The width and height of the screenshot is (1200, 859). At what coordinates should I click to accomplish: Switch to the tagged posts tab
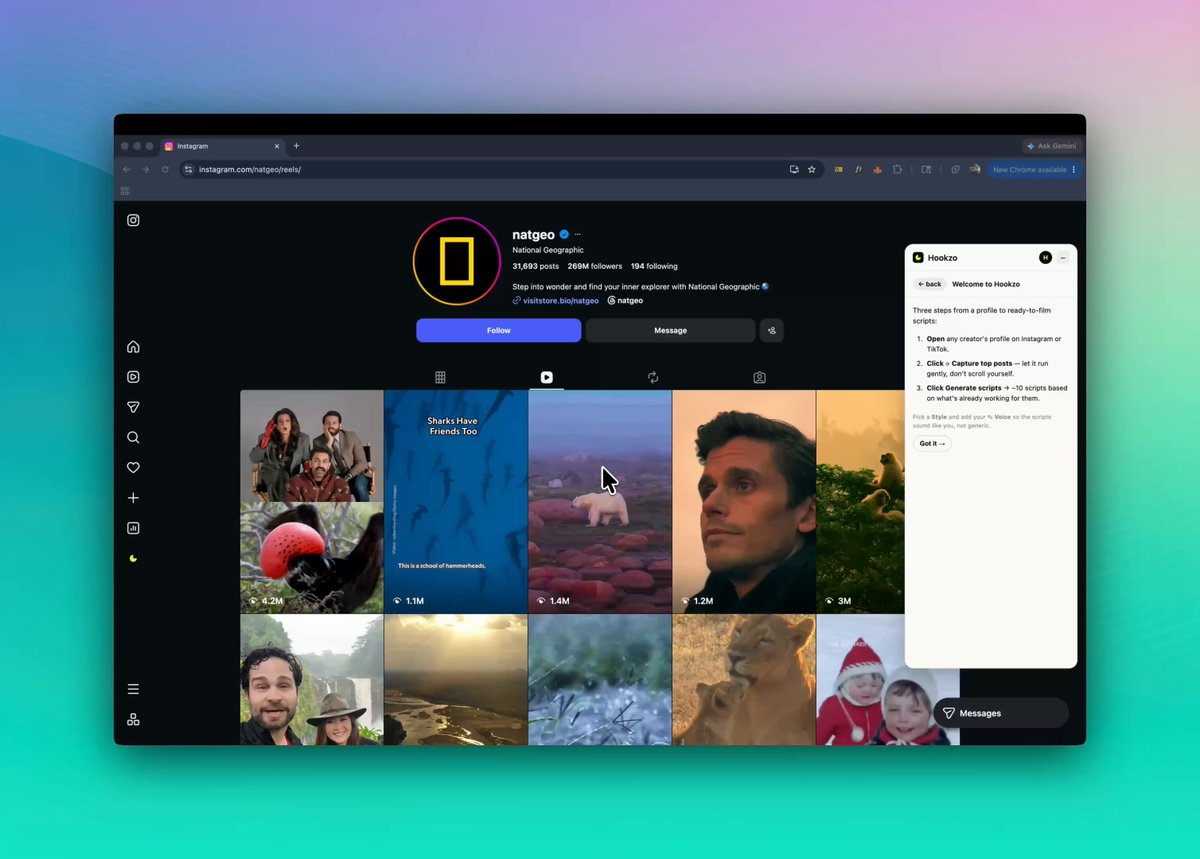click(760, 377)
